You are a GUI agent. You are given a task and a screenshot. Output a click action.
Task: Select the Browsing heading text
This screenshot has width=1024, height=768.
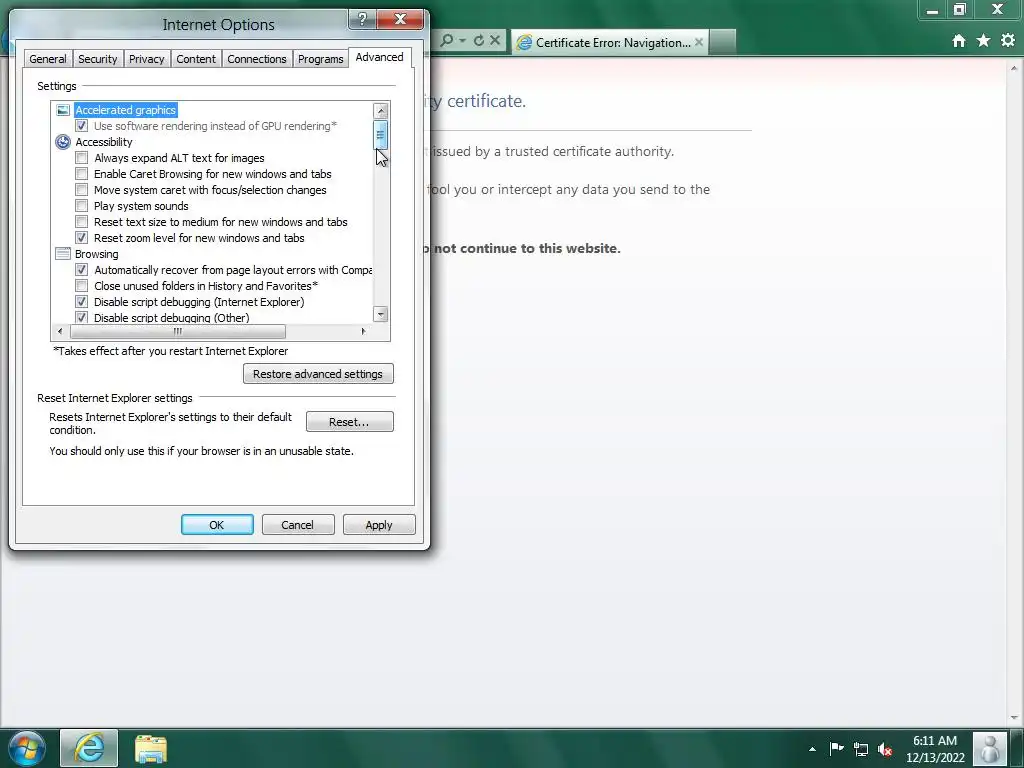[97, 254]
